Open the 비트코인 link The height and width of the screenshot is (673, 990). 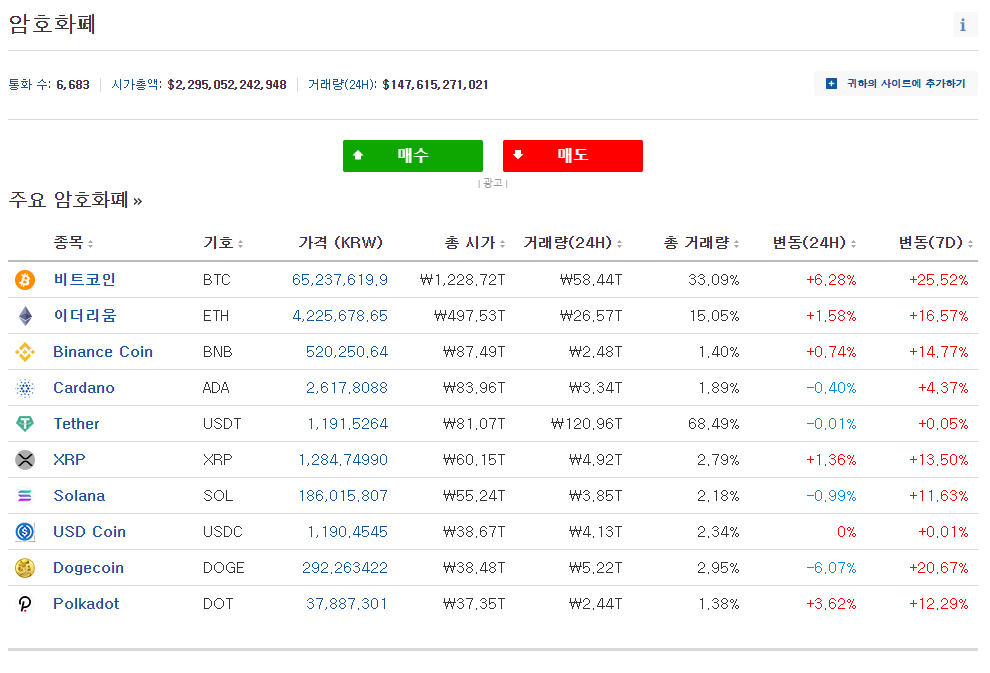click(84, 280)
